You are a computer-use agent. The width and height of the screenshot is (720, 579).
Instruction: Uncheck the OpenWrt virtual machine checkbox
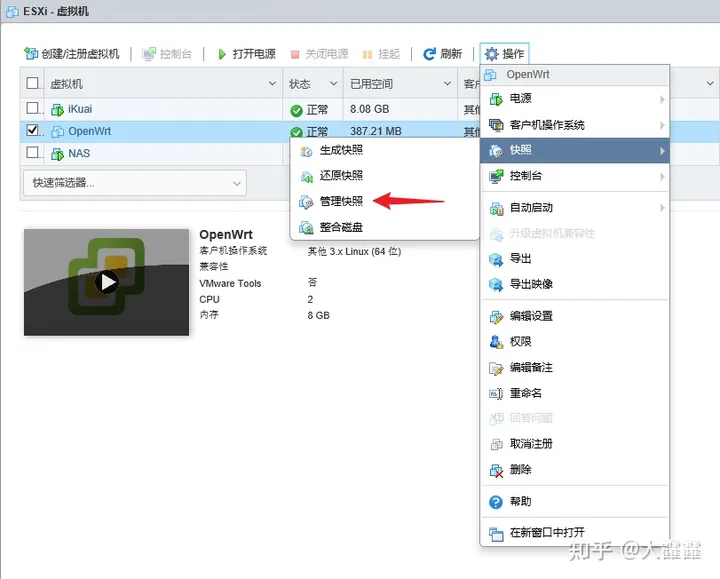(33, 131)
